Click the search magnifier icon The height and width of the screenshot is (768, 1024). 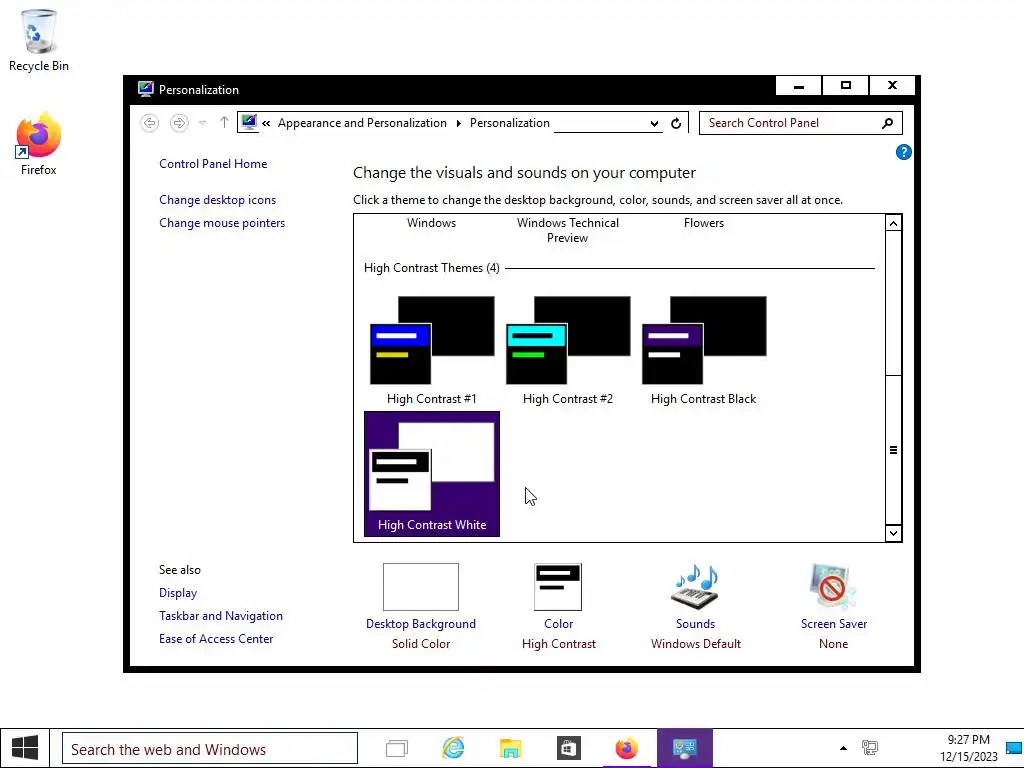coord(887,123)
